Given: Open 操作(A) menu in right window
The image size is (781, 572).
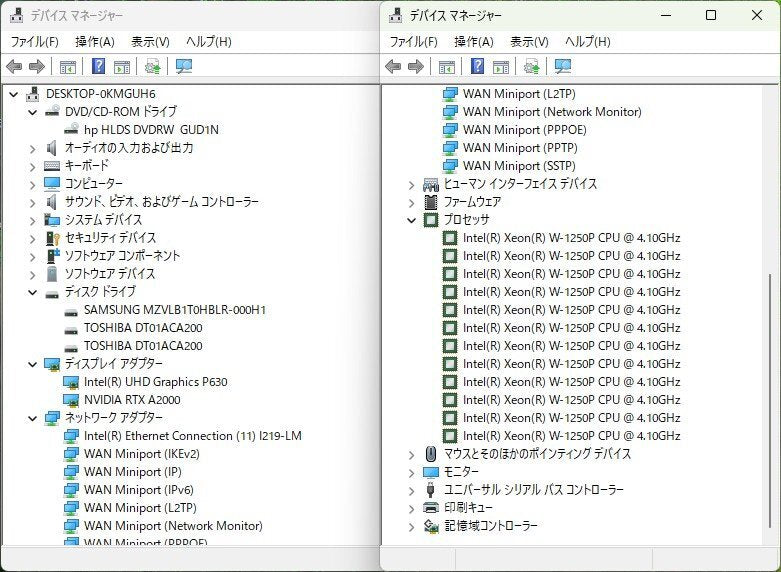Looking at the screenshot, I should click(474, 41).
